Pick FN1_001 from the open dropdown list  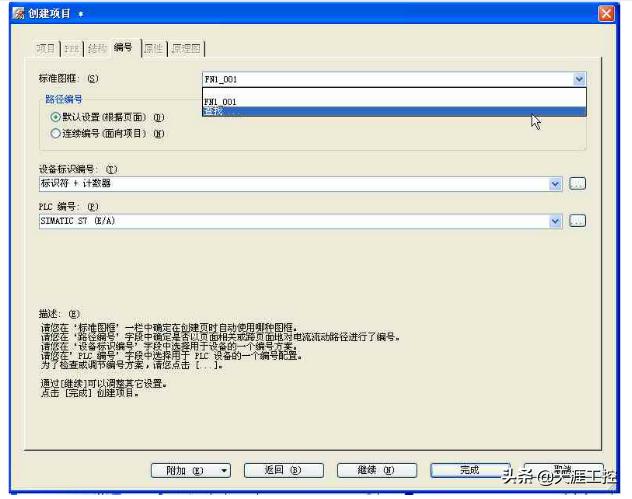pos(394,102)
